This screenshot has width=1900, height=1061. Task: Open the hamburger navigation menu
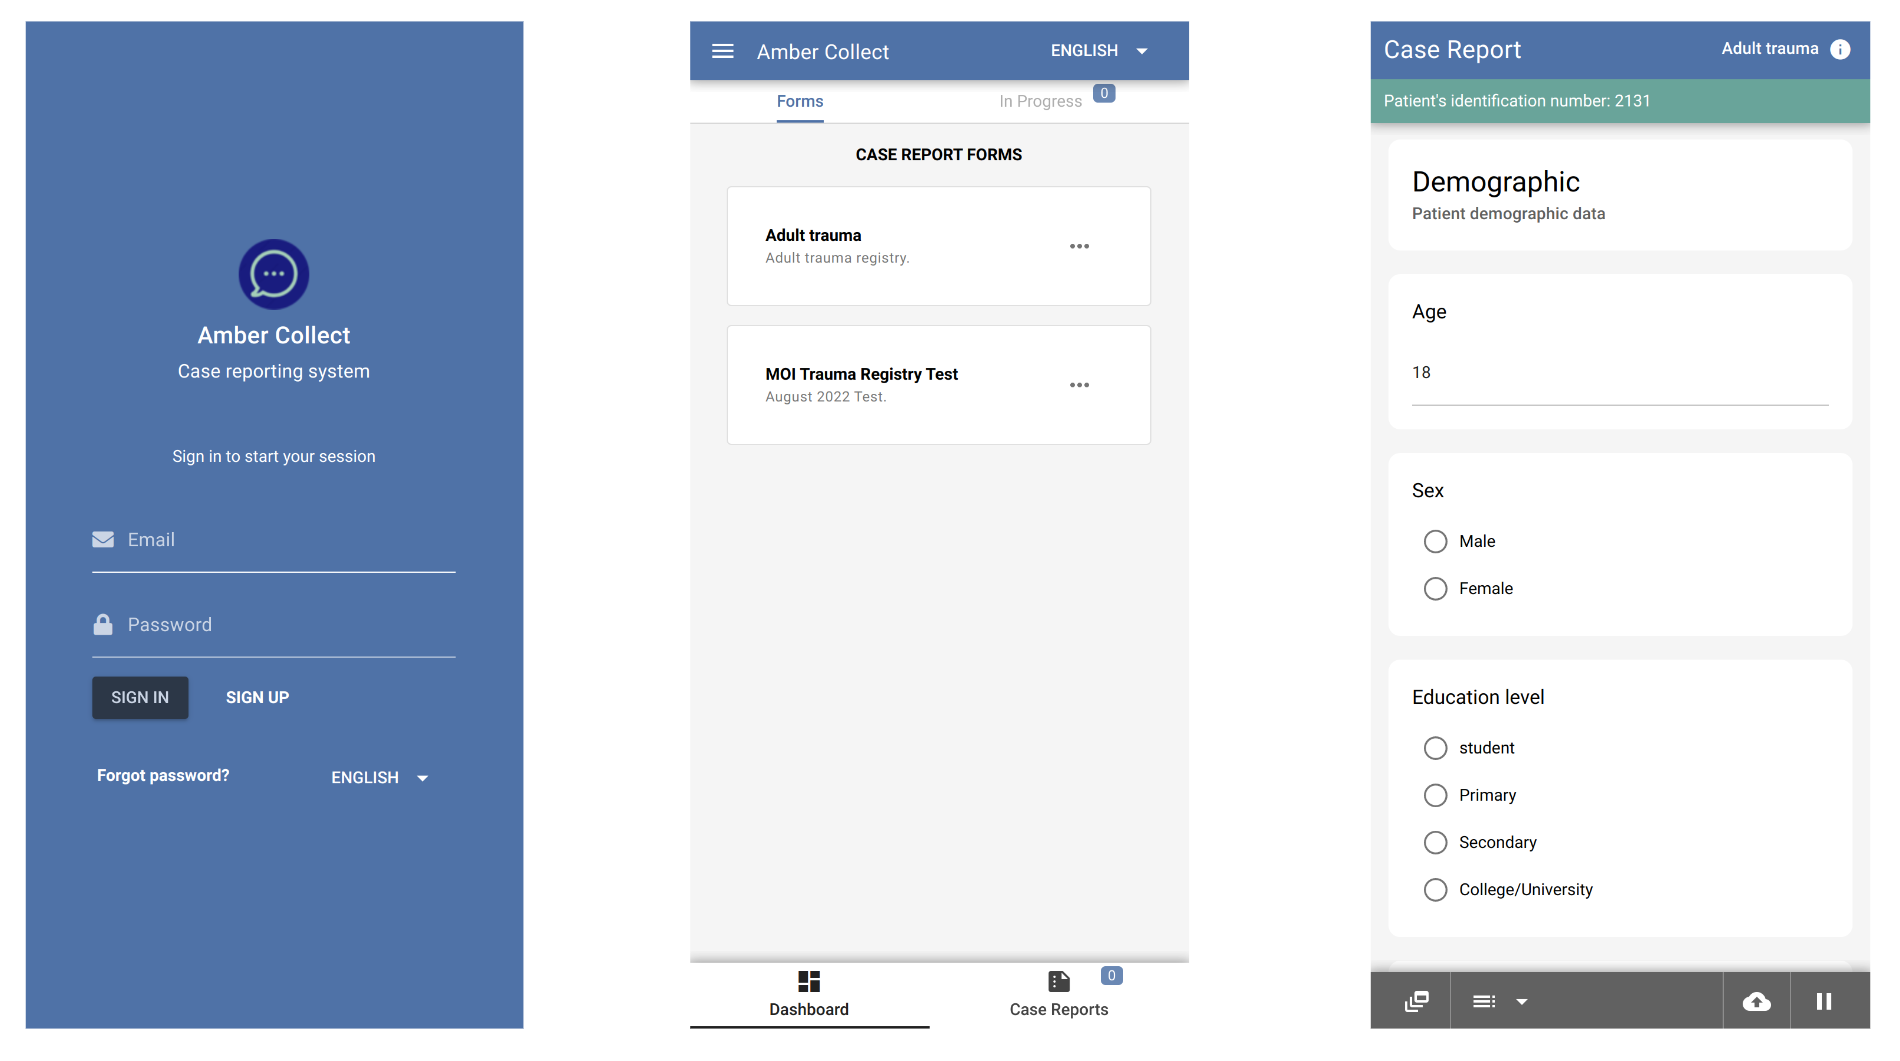[x=723, y=51]
